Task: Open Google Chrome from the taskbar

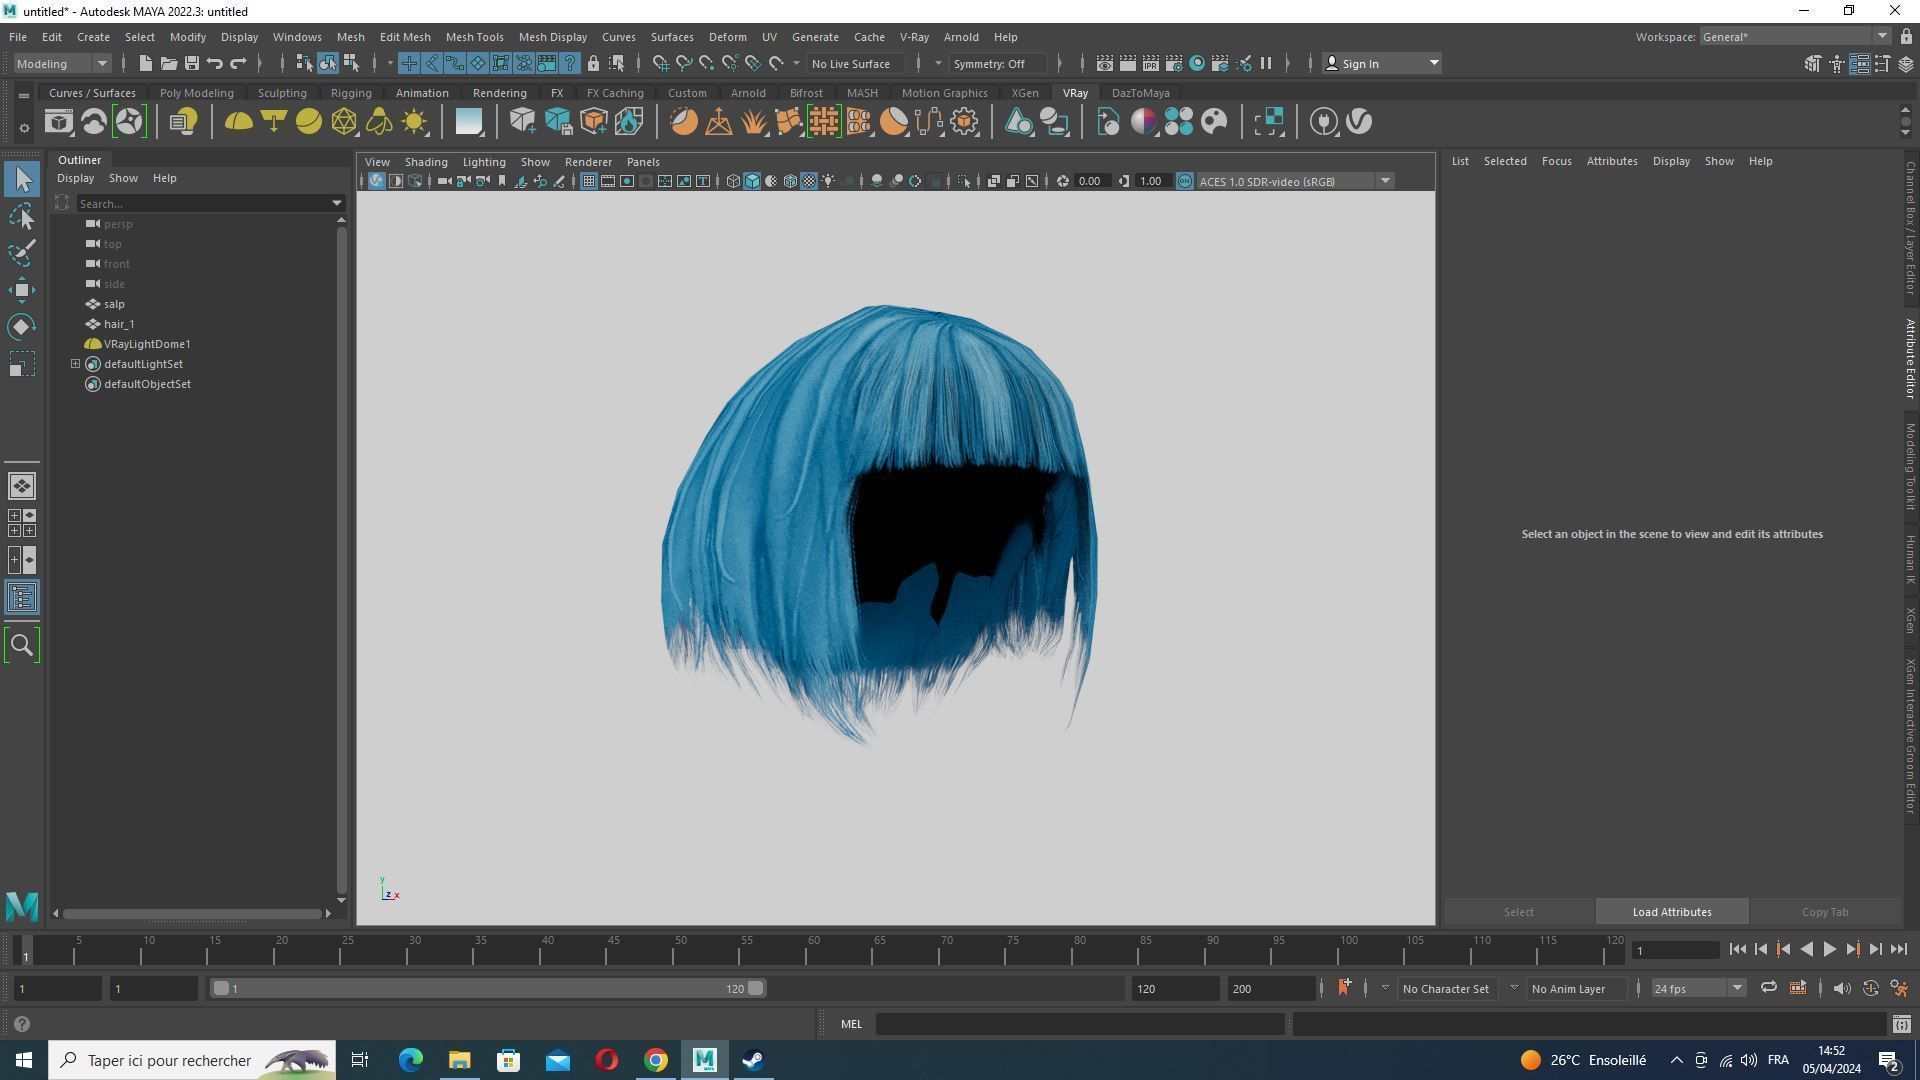Action: [x=656, y=1060]
